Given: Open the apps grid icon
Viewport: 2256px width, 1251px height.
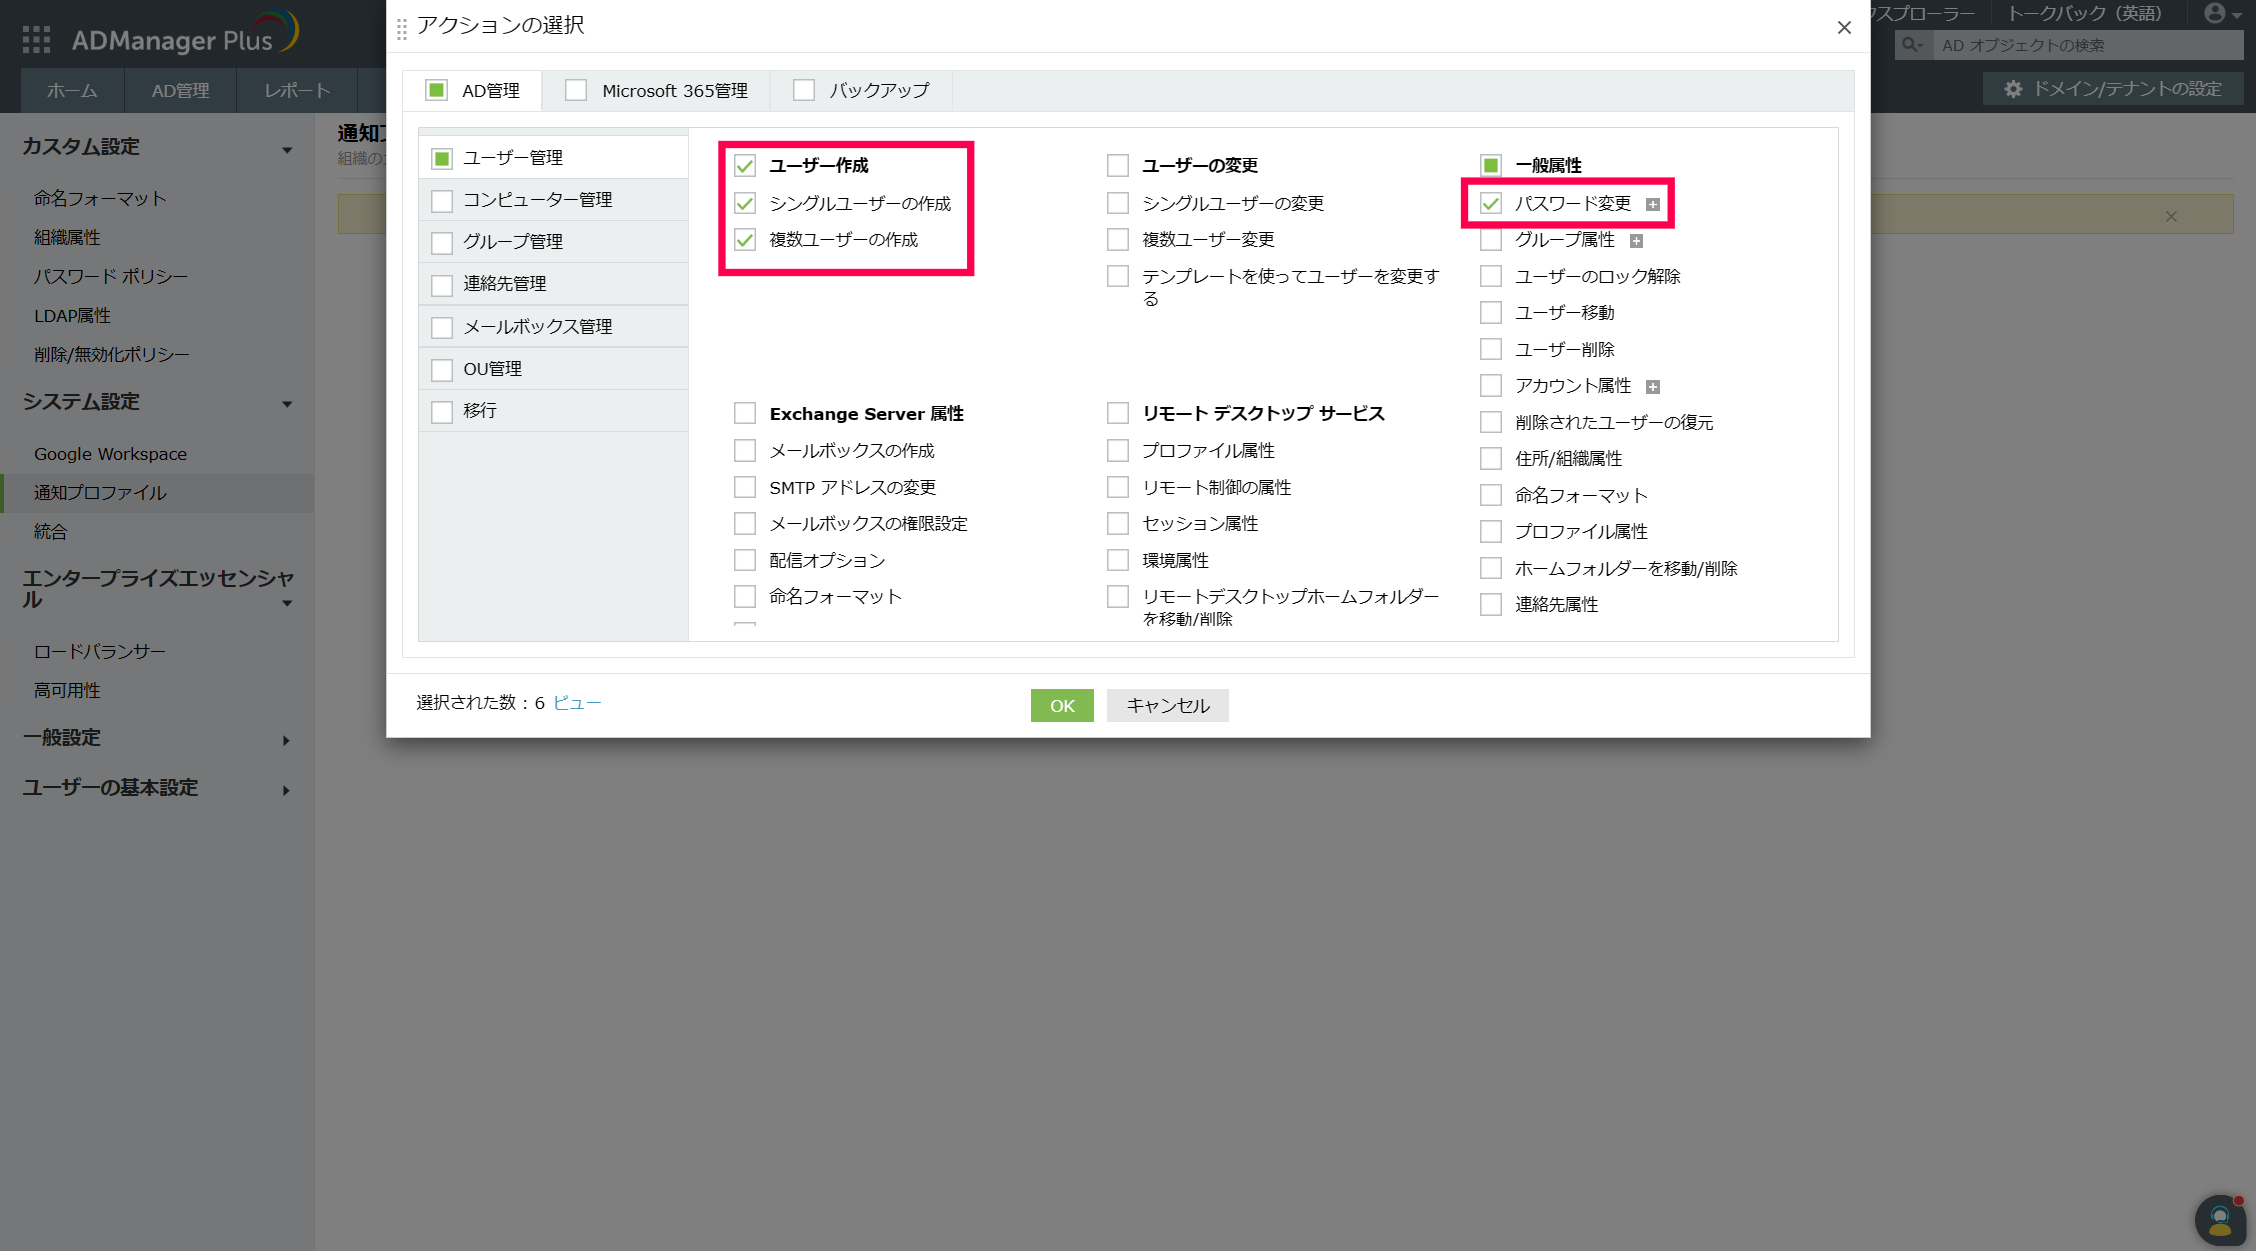Looking at the screenshot, I should tap(36, 39).
